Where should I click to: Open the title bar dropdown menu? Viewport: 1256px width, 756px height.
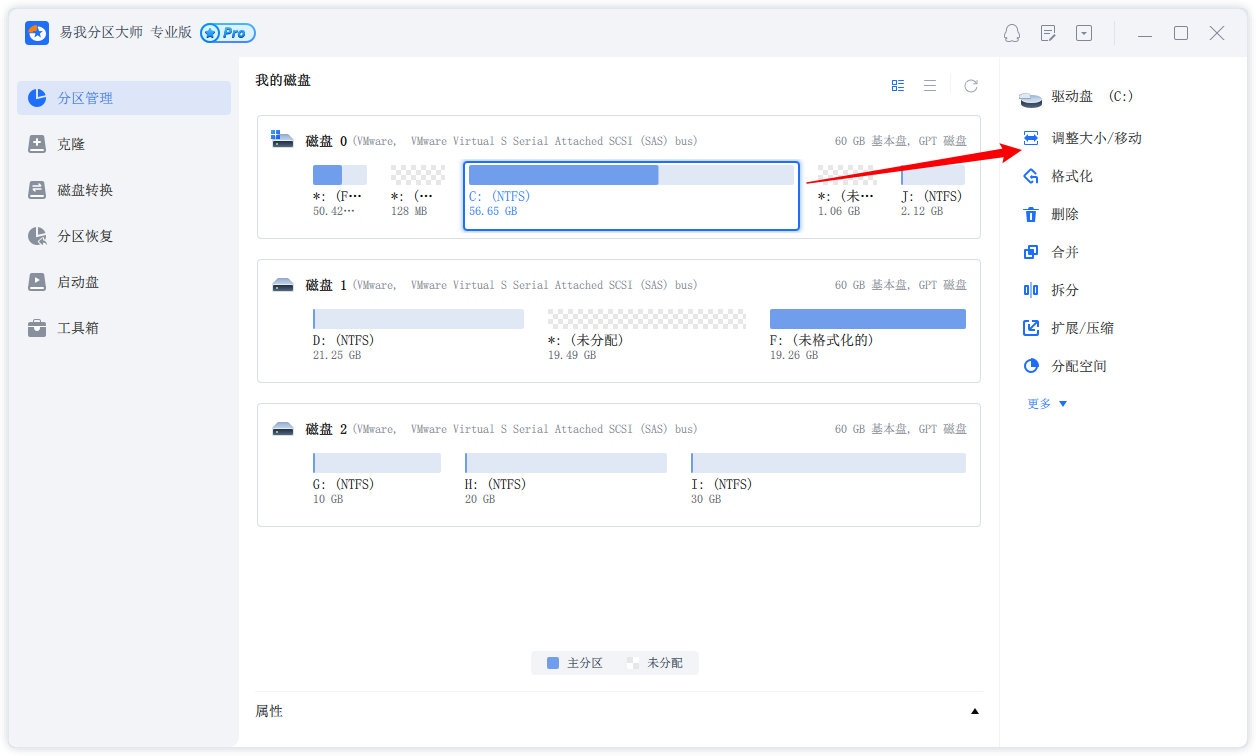1084,33
